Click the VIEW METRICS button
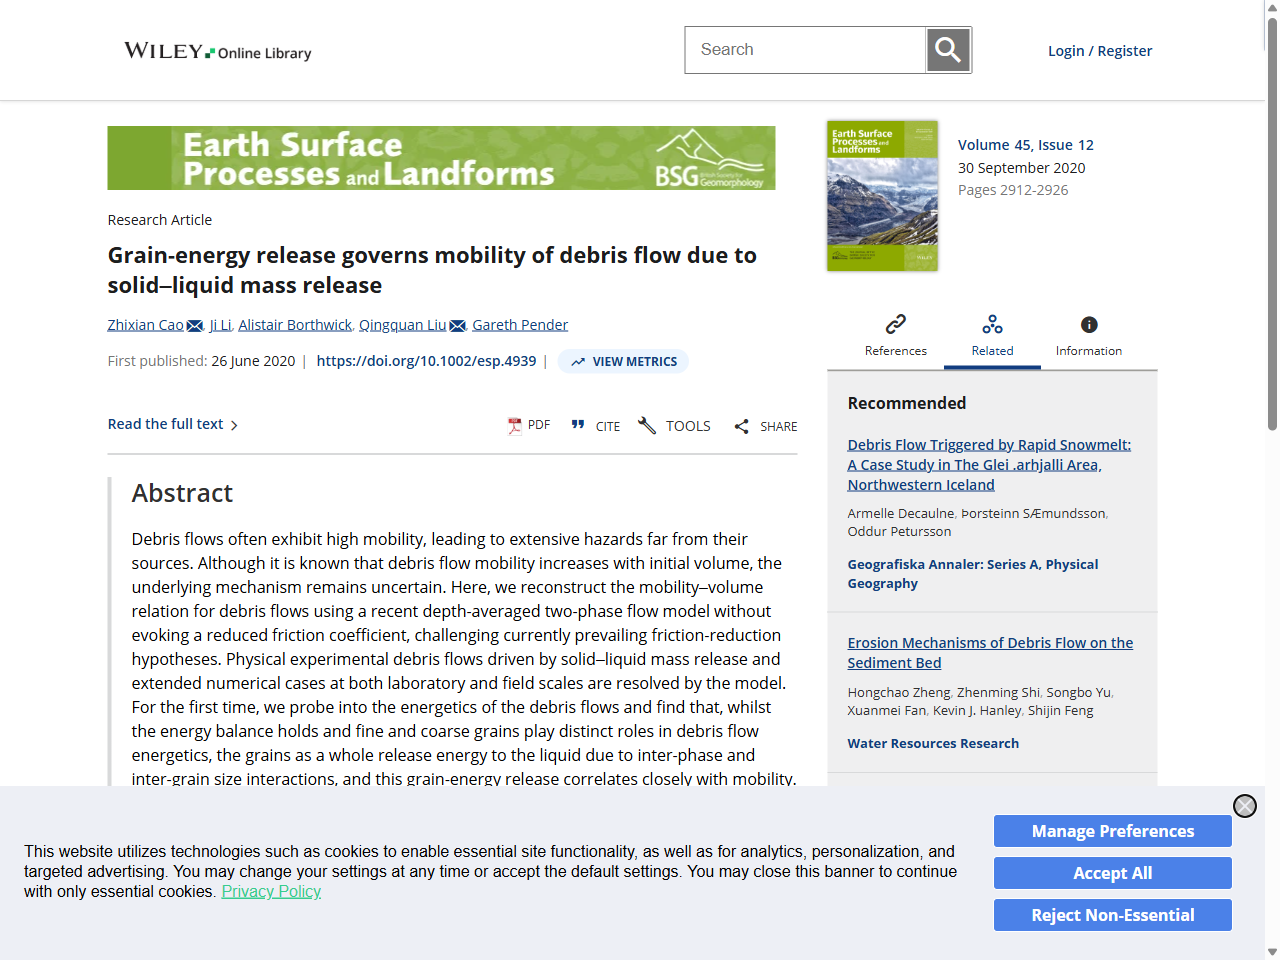 623,362
